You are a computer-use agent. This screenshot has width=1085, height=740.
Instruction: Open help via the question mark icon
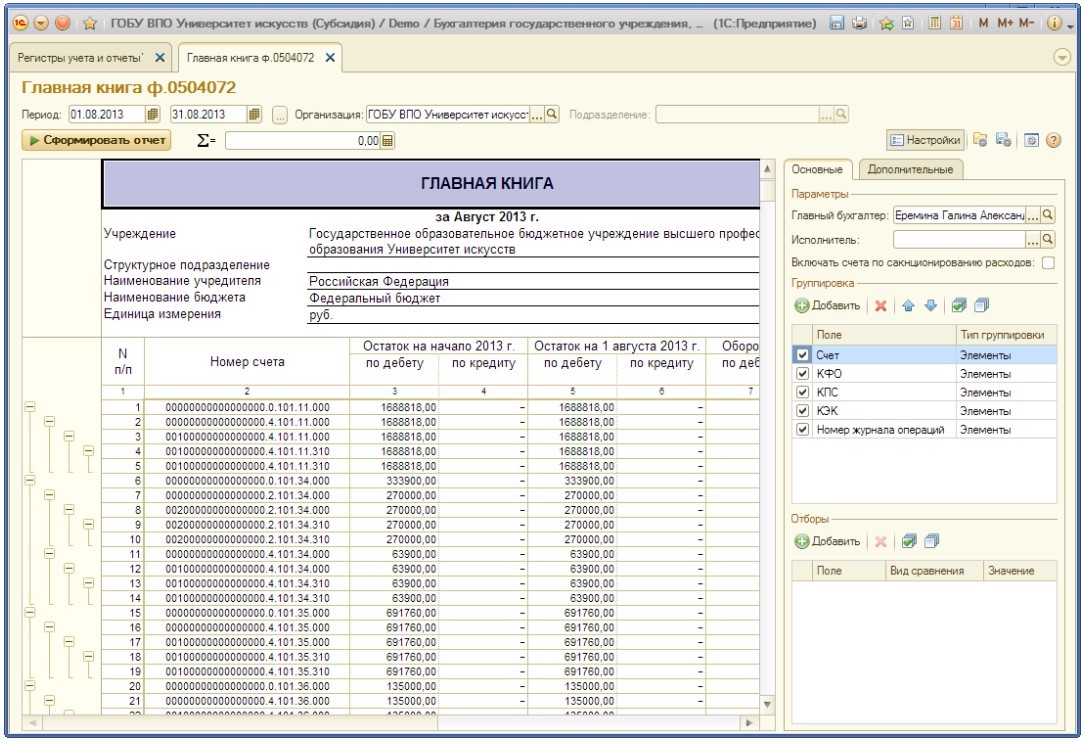pyautogui.click(x=1053, y=141)
